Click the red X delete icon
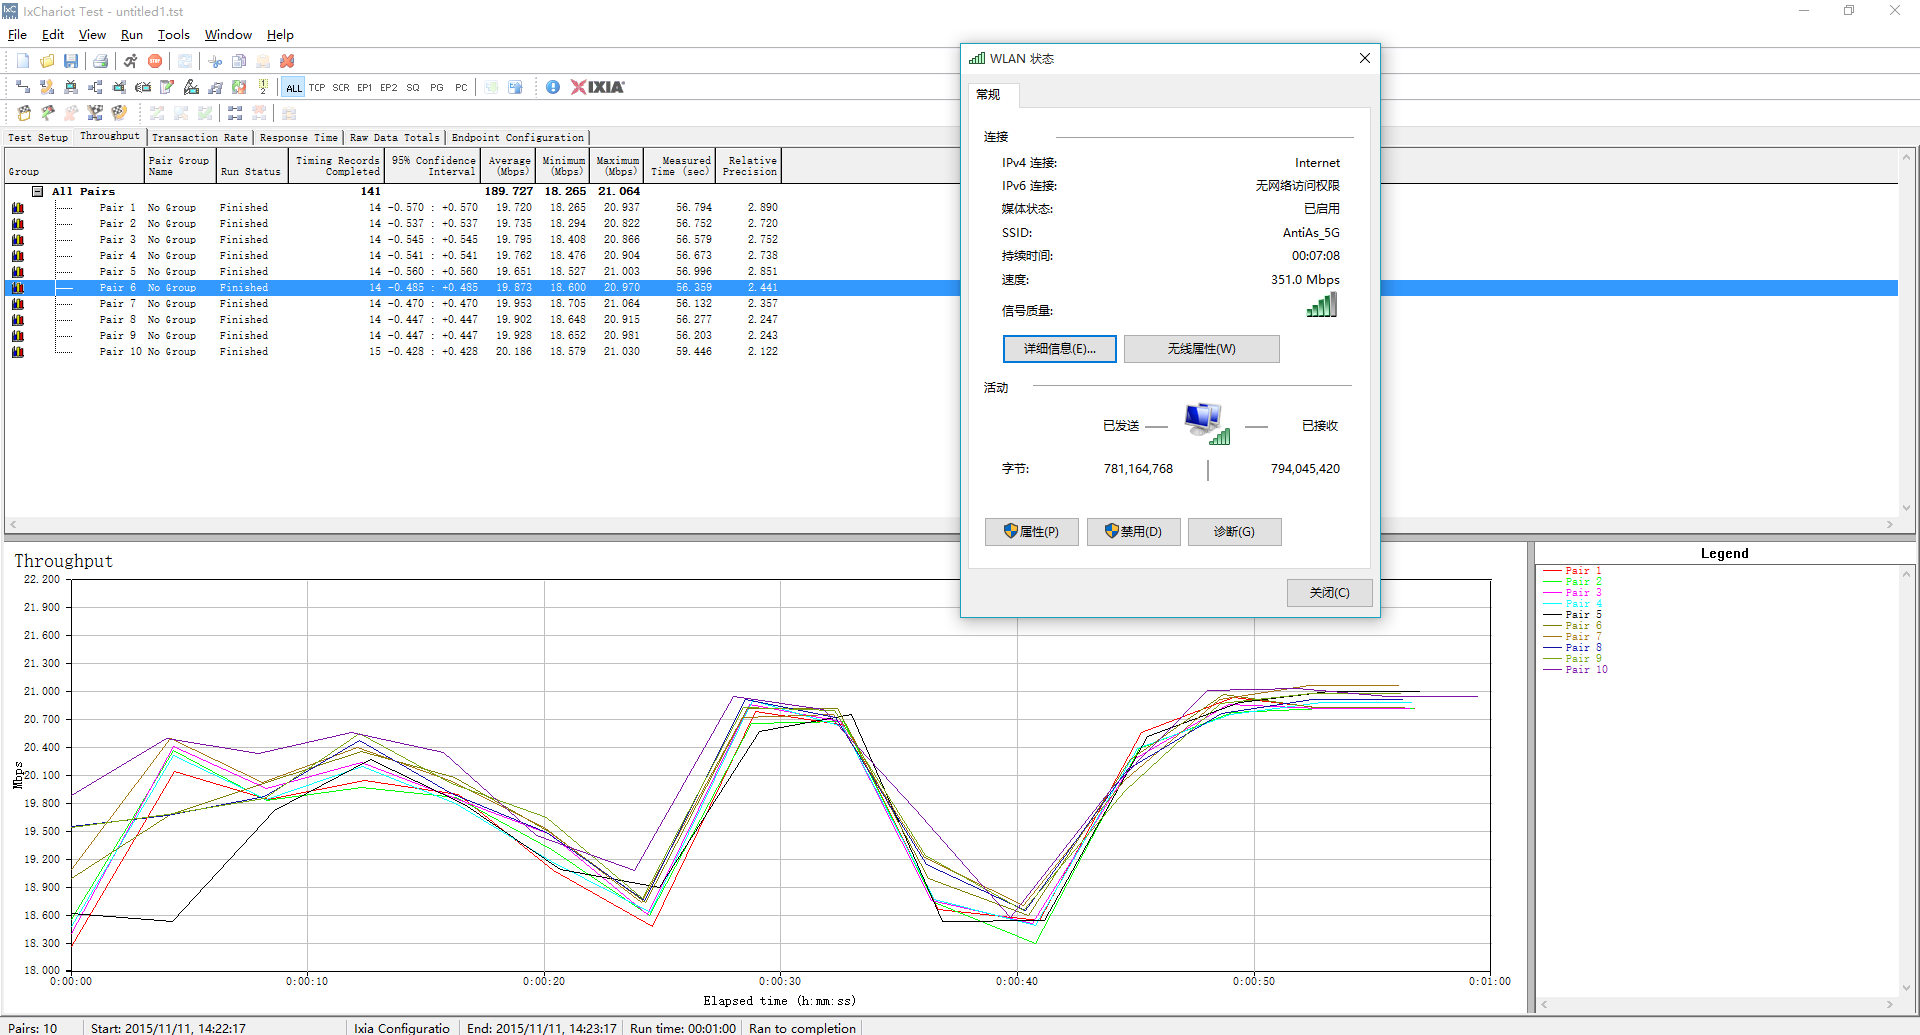The height and width of the screenshot is (1035, 1920). tap(287, 61)
